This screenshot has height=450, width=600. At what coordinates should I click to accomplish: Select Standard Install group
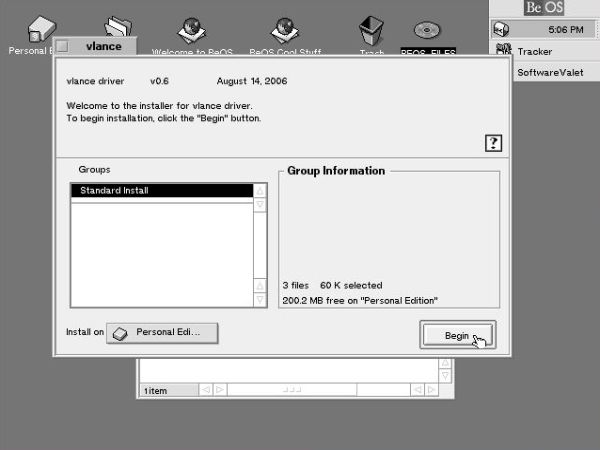pos(162,191)
